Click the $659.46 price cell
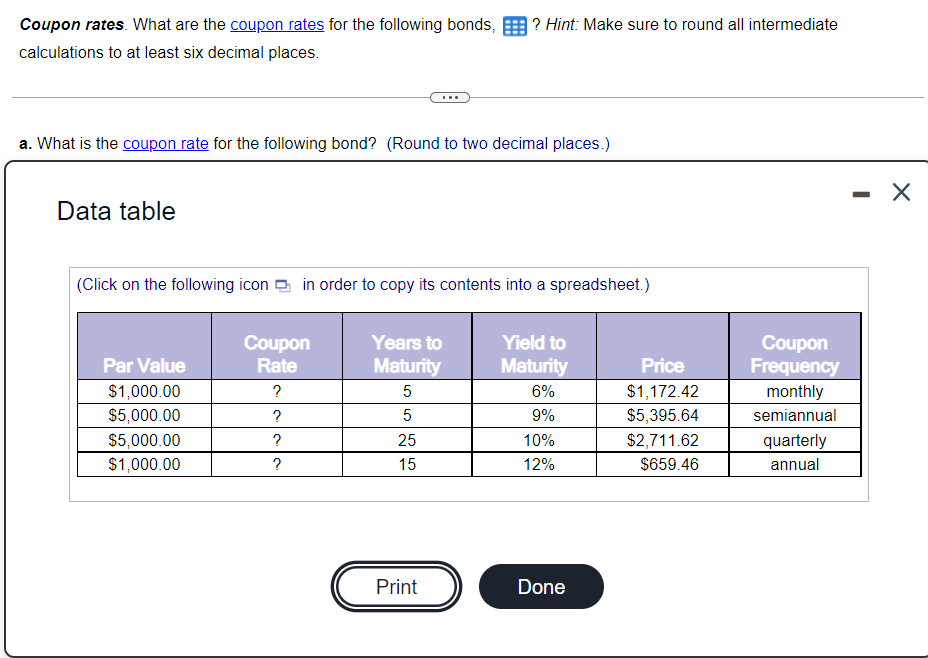Viewport: 928px width, 658px height. [x=662, y=464]
